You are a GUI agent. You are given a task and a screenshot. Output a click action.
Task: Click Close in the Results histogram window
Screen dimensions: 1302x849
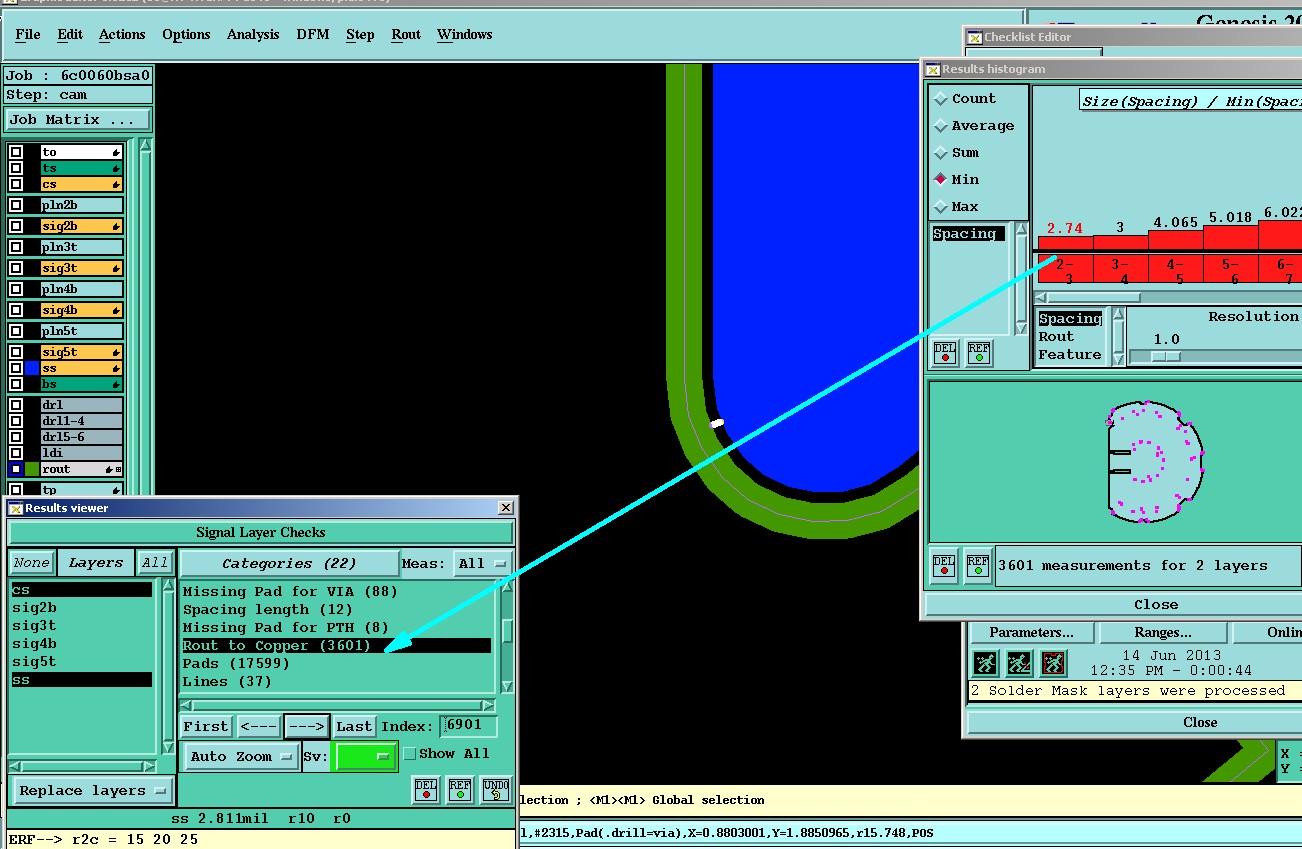pyautogui.click(x=1156, y=604)
